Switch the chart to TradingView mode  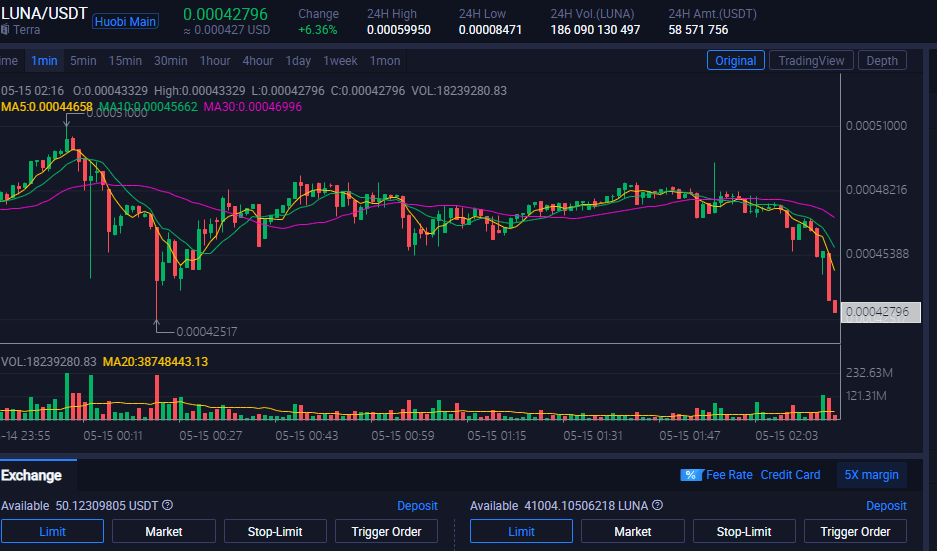pos(810,61)
